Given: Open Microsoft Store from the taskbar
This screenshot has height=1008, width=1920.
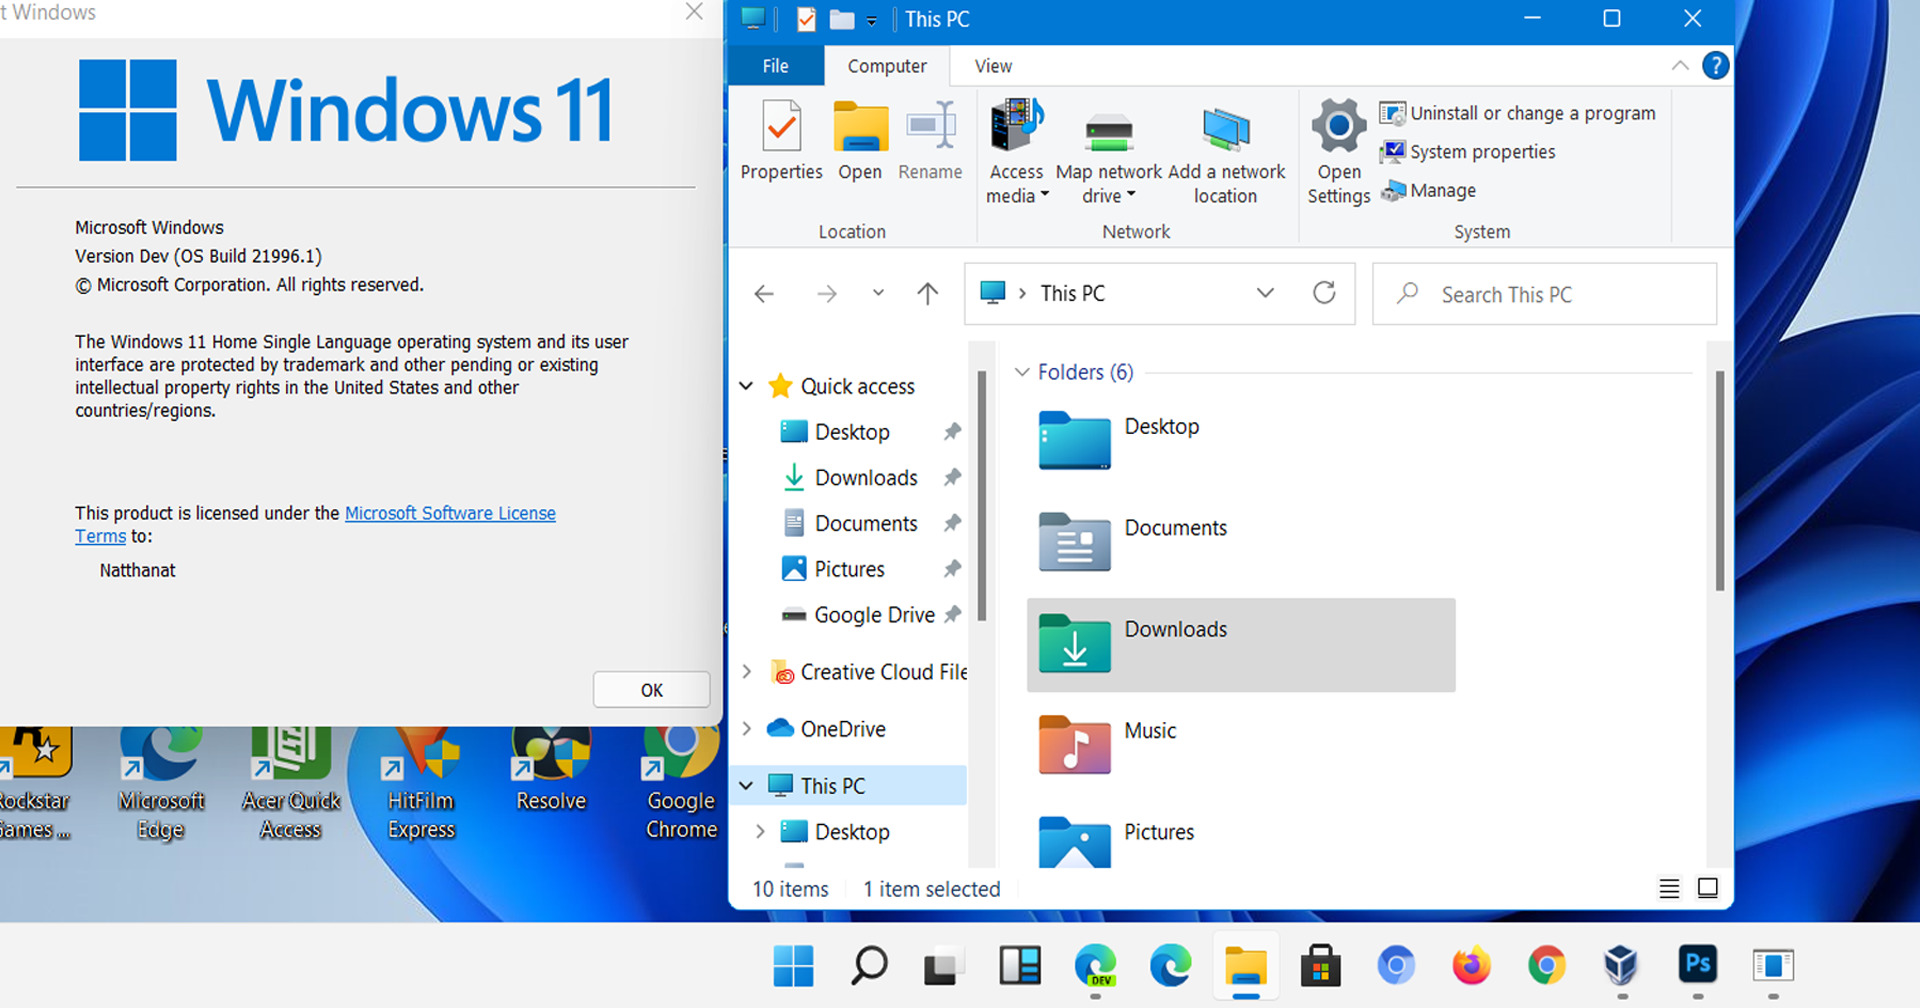Looking at the screenshot, I should click(1320, 966).
